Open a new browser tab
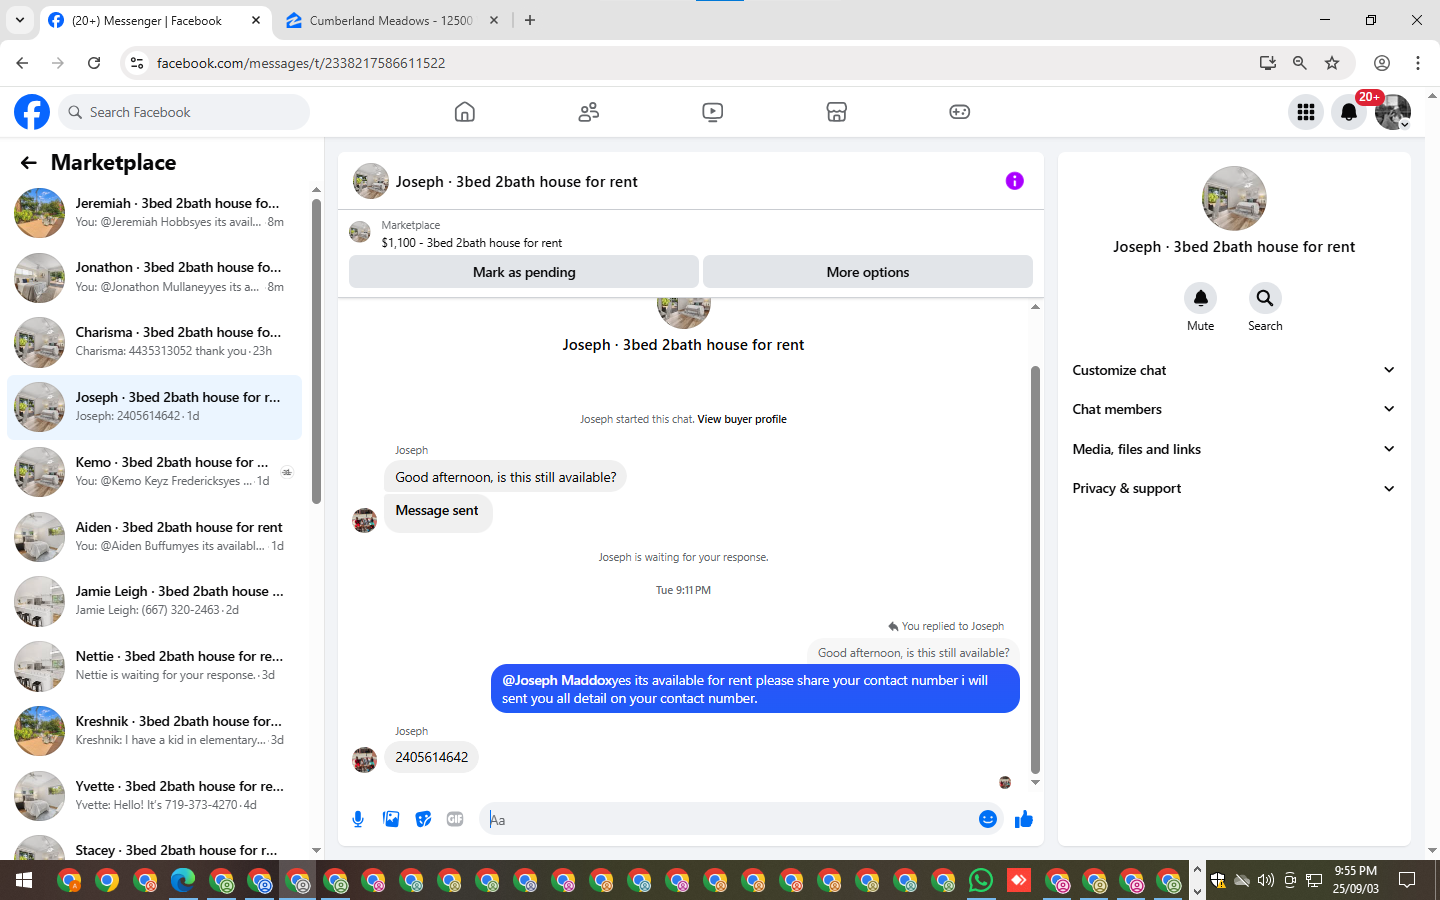 pos(530,20)
